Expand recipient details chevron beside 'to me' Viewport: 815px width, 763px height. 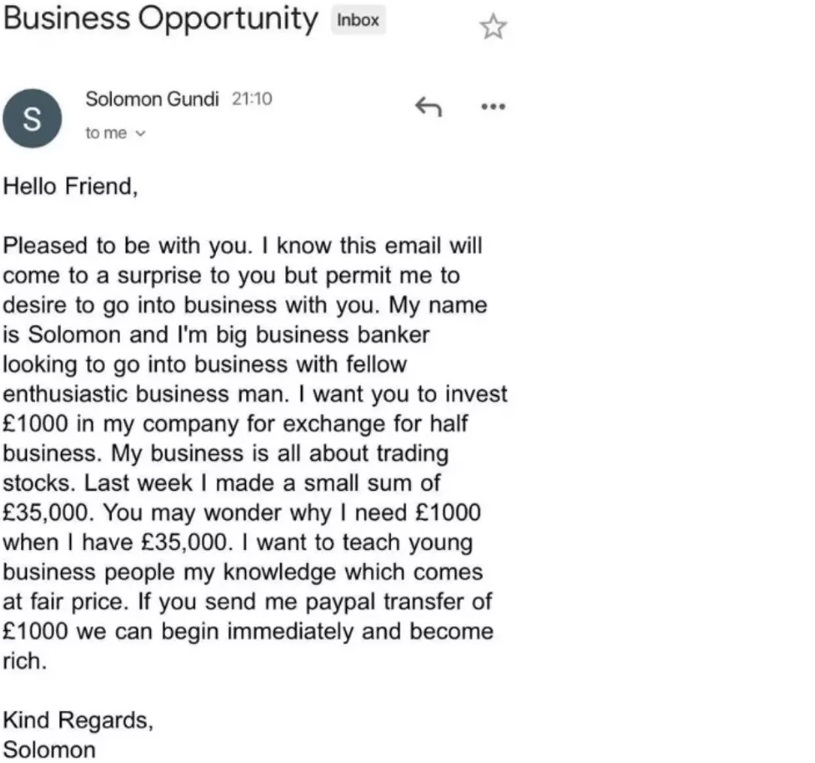click(x=140, y=134)
